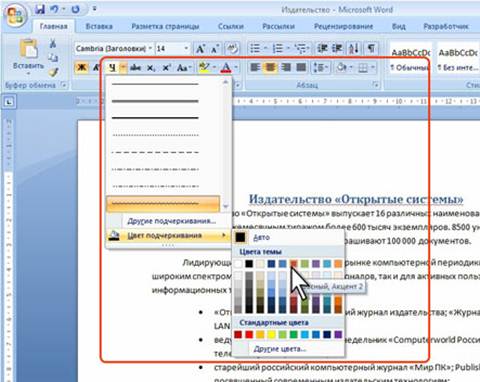Expand font color dropdown arrow

(x=236, y=68)
